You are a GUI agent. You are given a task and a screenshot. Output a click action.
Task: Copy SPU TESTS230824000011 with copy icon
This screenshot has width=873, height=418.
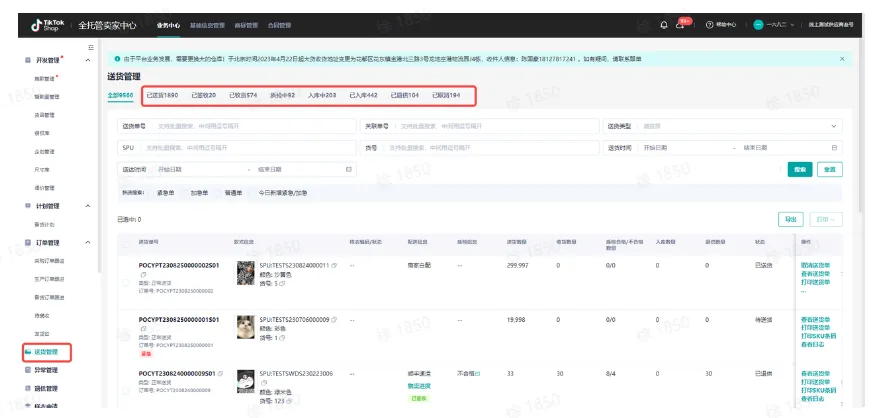[x=334, y=266]
